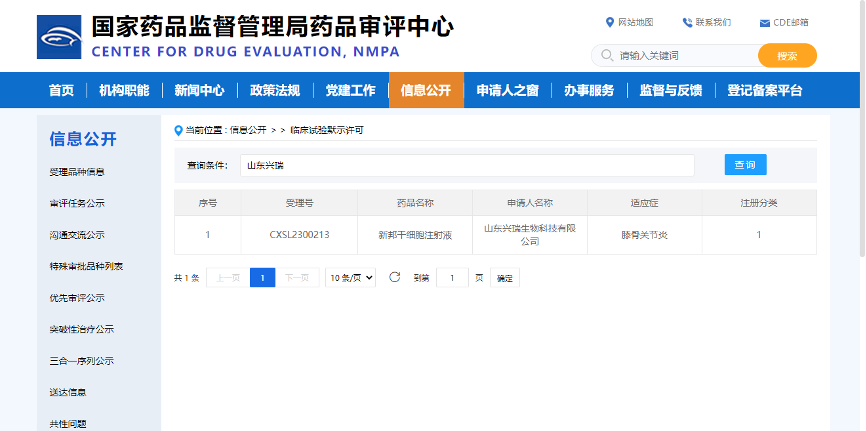866x431 pixels.
Task: Open the 联系我们 link
Action: 714,23
